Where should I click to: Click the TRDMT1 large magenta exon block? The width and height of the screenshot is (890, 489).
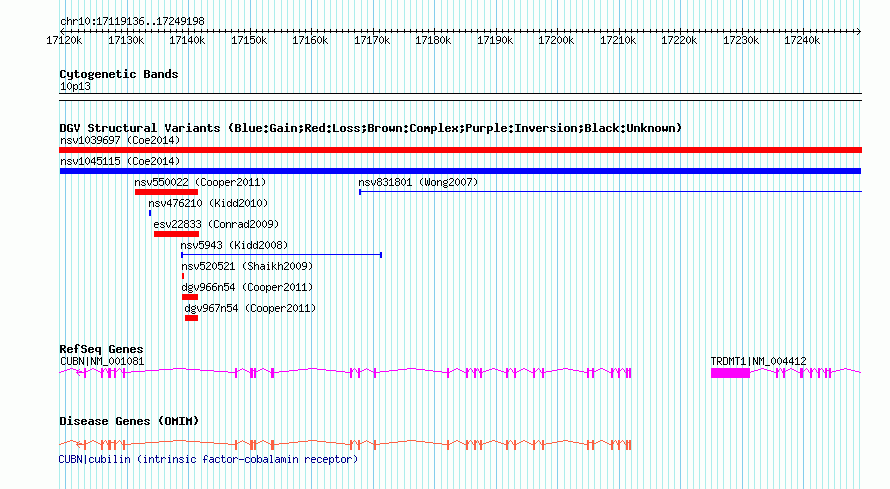click(731, 373)
